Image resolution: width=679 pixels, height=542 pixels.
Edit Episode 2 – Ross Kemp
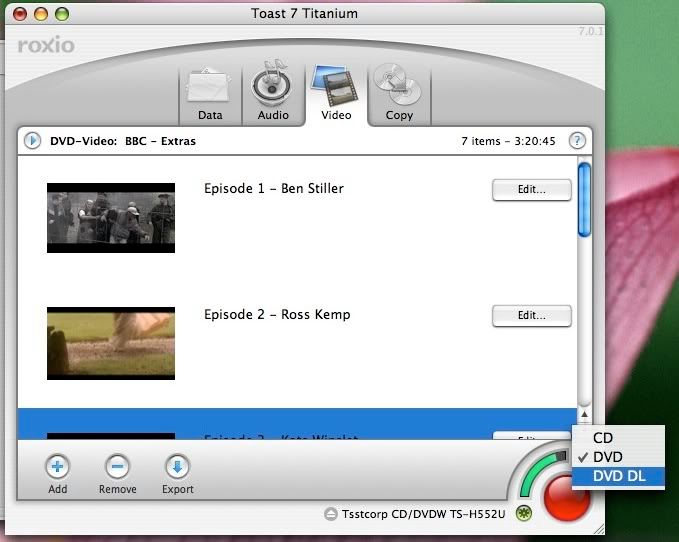tap(532, 316)
